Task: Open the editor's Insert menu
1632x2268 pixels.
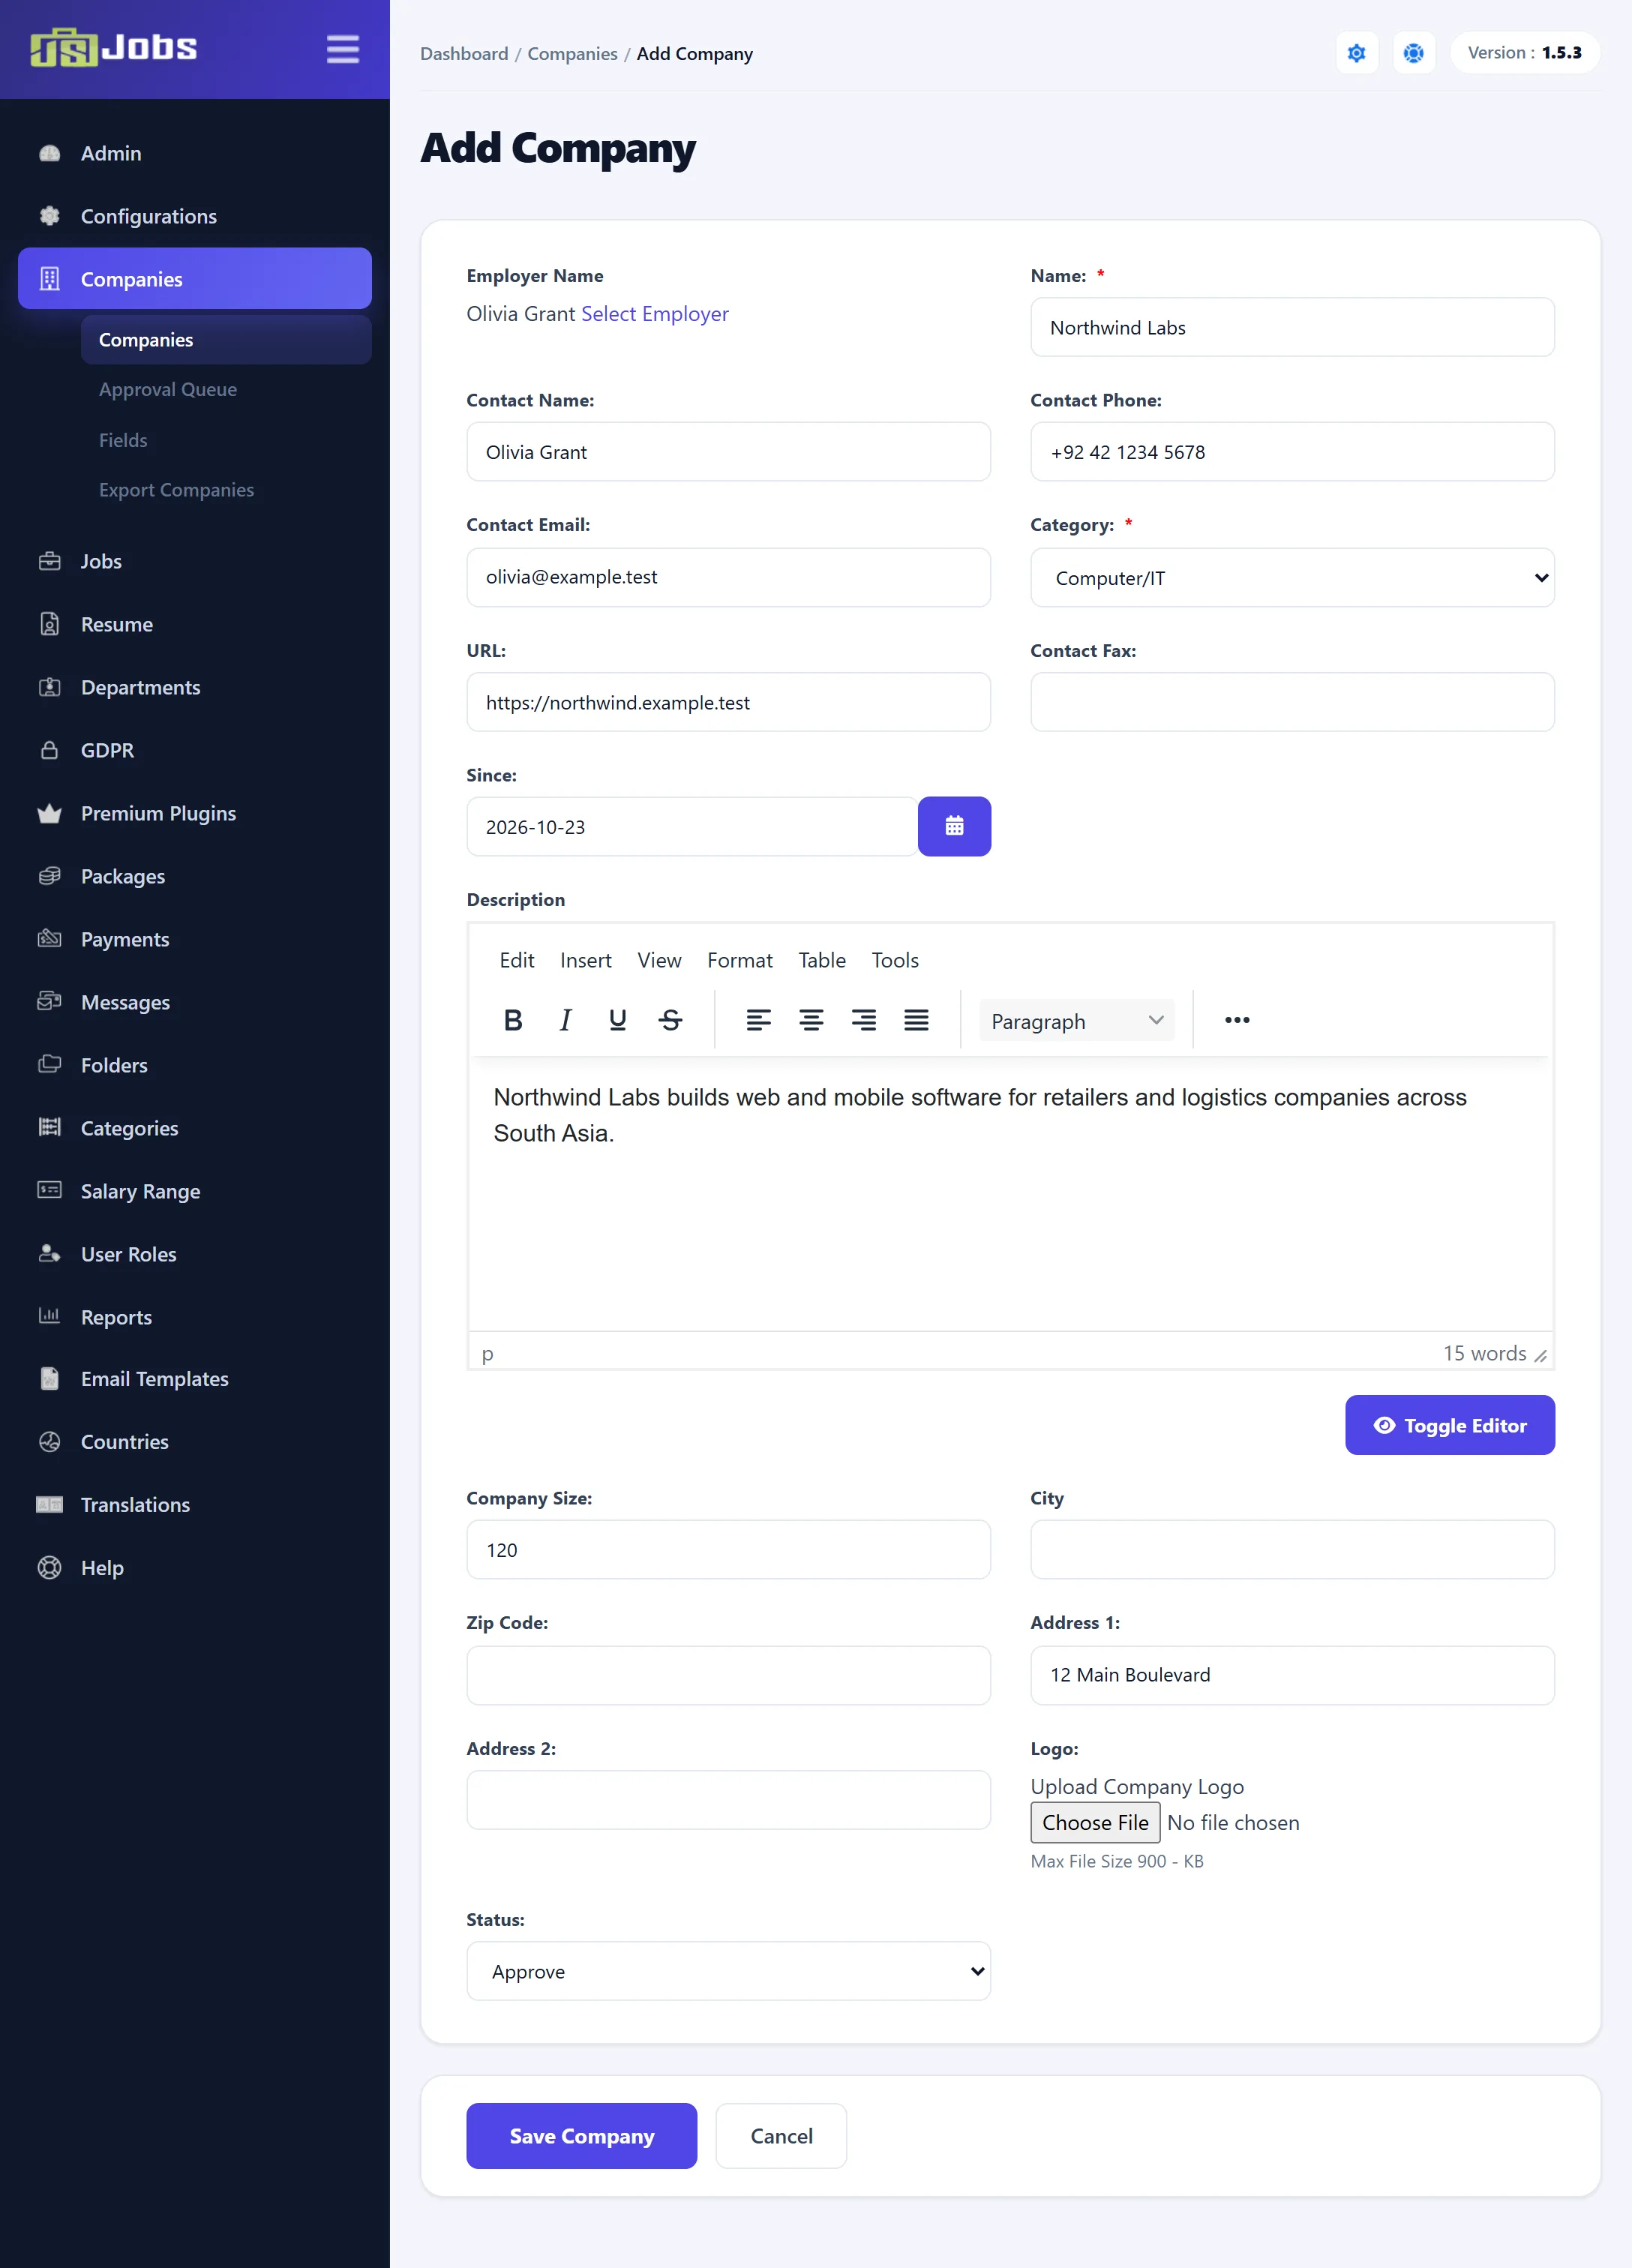Action: coord(586,960)
